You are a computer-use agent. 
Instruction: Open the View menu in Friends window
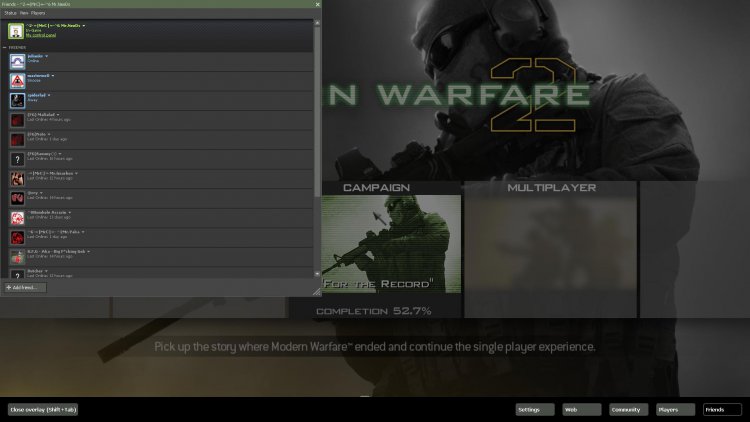coord(24,13)
